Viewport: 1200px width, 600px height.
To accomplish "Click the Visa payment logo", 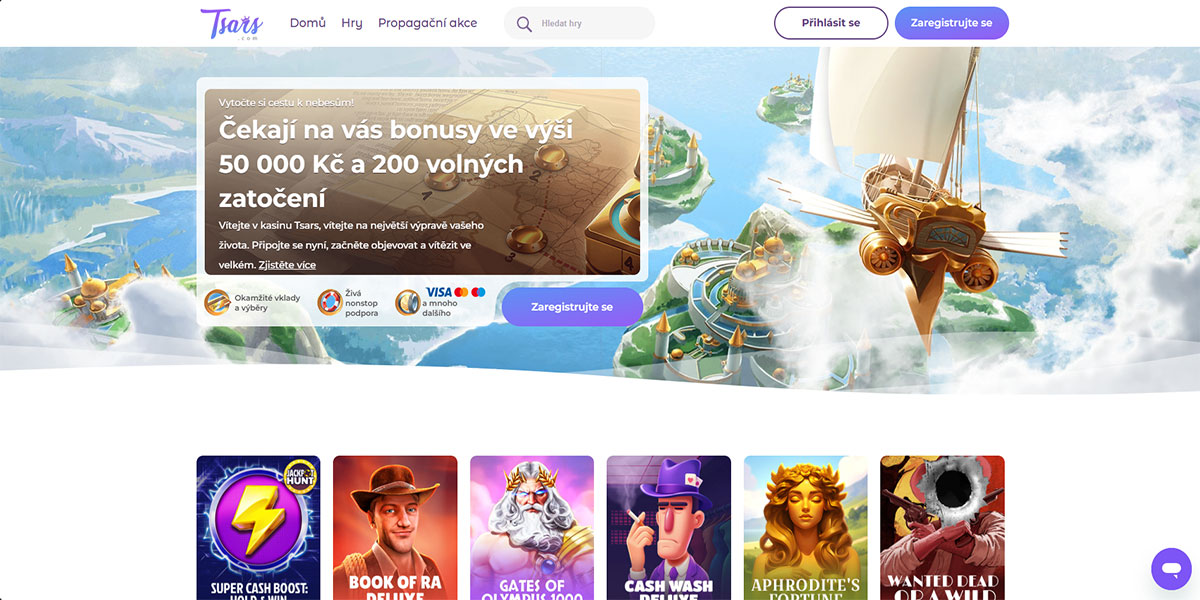I will [x=439, y=292].
